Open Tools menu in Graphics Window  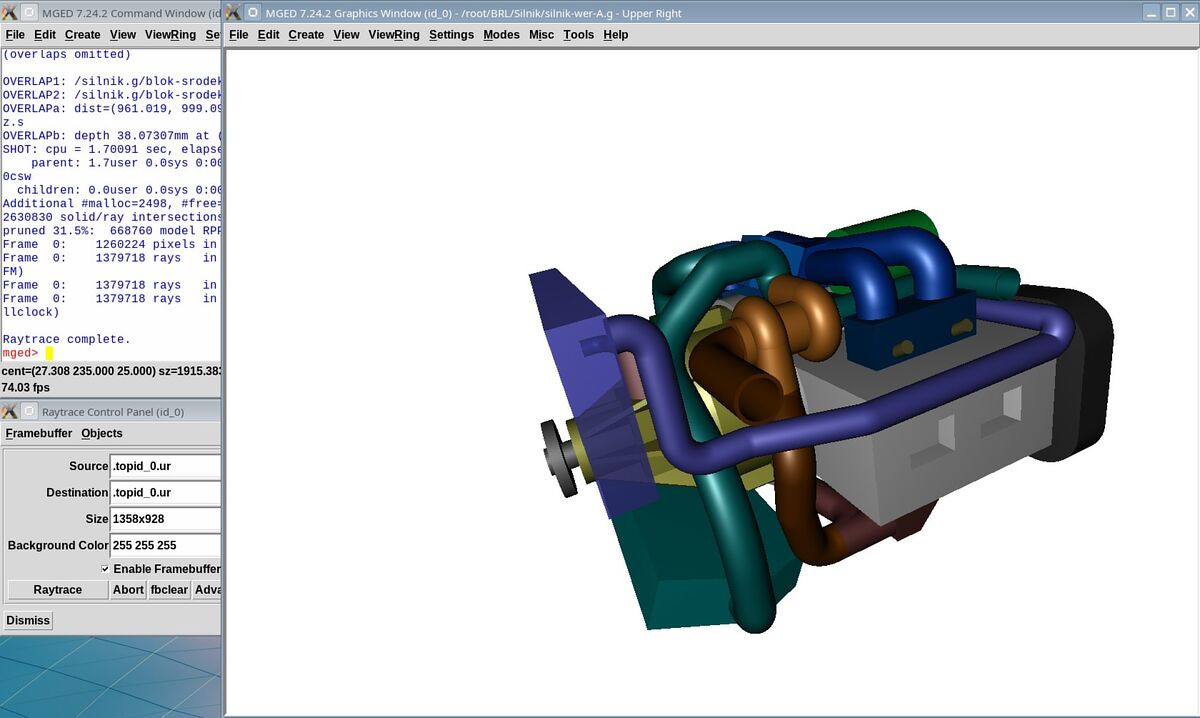tap(578, 34)
